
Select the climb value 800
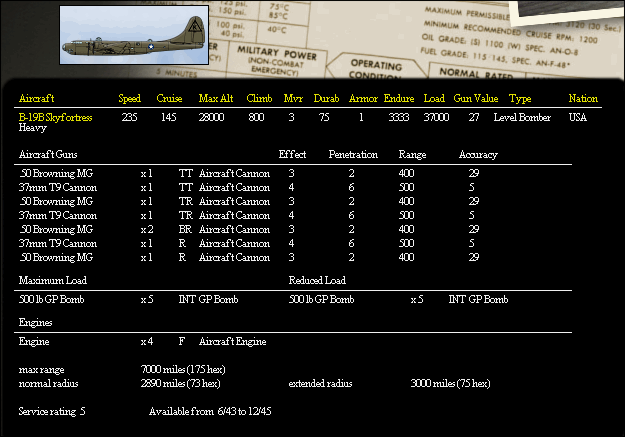point(256,117)
